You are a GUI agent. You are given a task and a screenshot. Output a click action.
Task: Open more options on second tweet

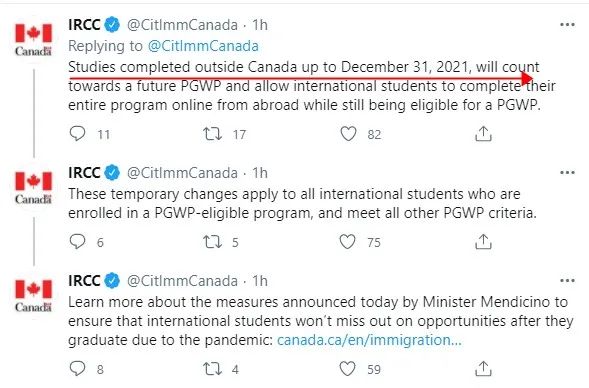point(567,173)
